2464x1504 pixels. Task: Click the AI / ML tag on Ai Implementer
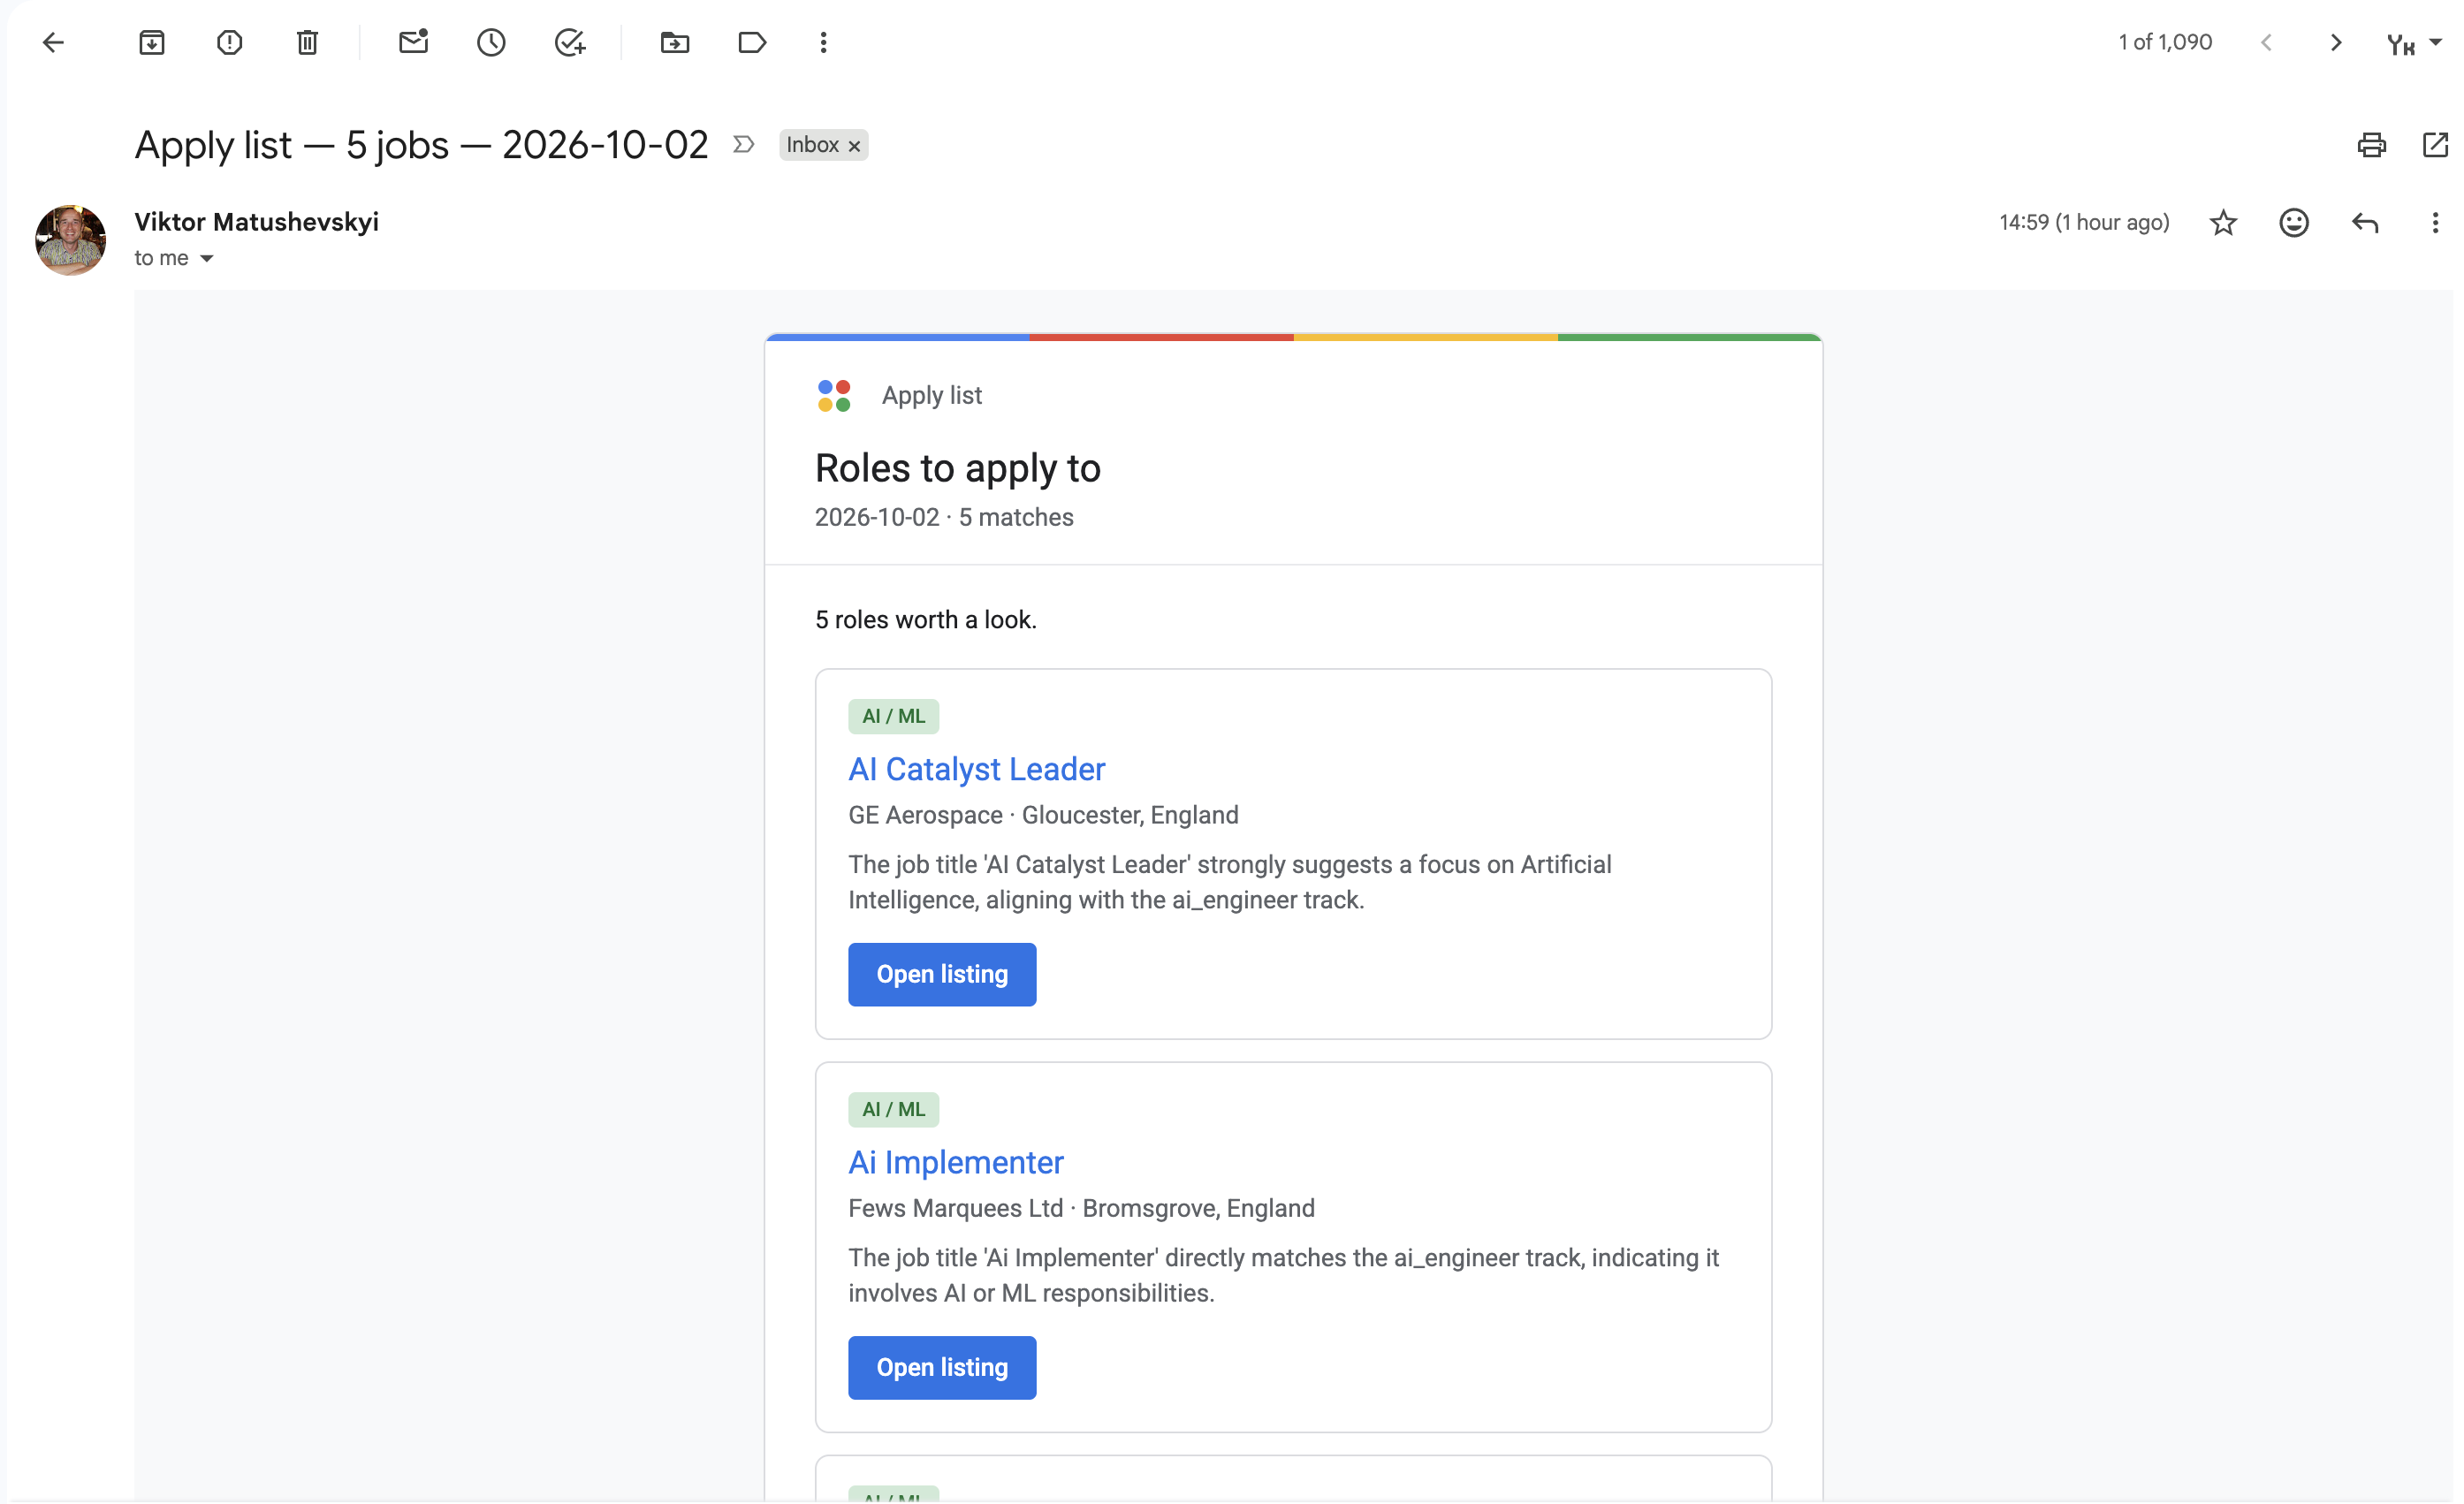point(893,1109)
